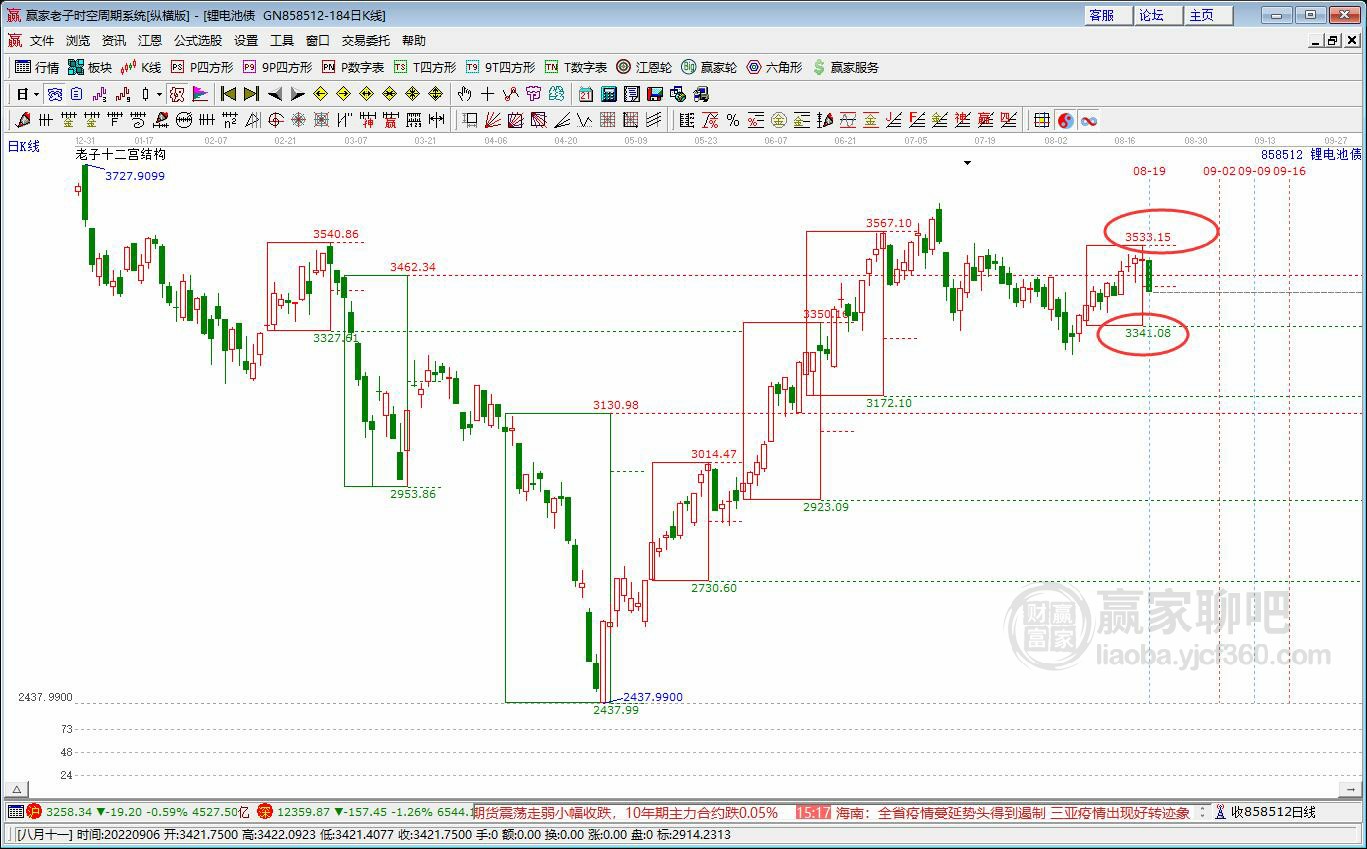Open the 工具 menu
This screenshot has width=1367, height=849.
click(x=282, y=41)
